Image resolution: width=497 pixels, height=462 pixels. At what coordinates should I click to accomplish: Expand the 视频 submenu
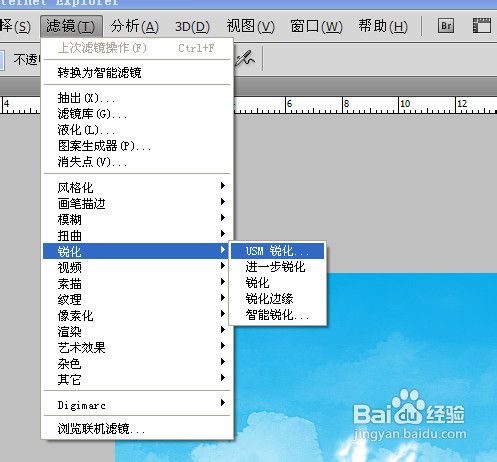pos(137,267)
